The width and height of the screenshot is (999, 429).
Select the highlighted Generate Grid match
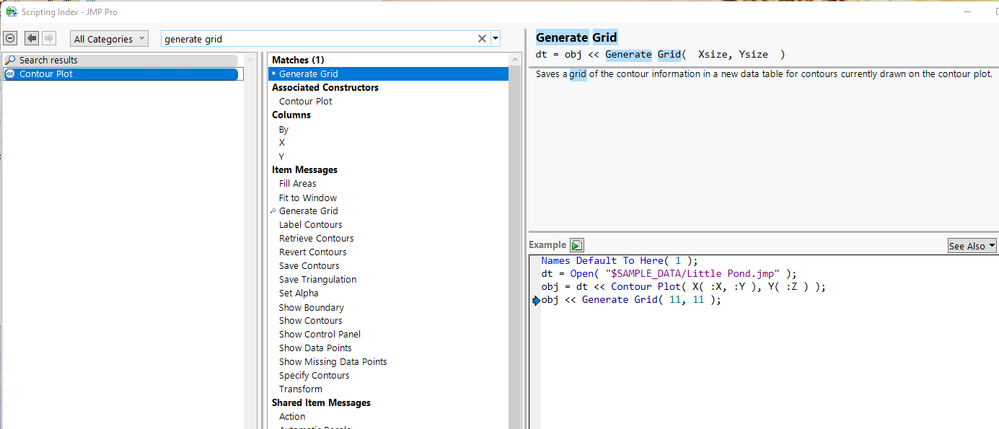(389, 74)
